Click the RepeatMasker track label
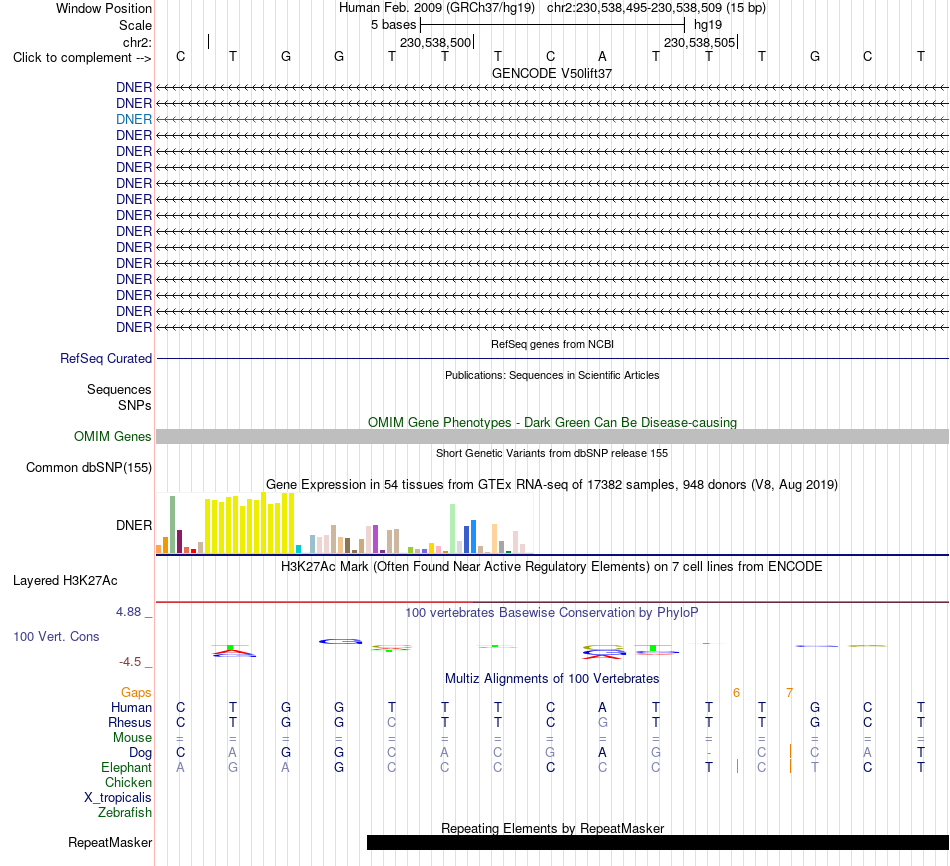The image size is (950, 866). click(x=110, y=842)
